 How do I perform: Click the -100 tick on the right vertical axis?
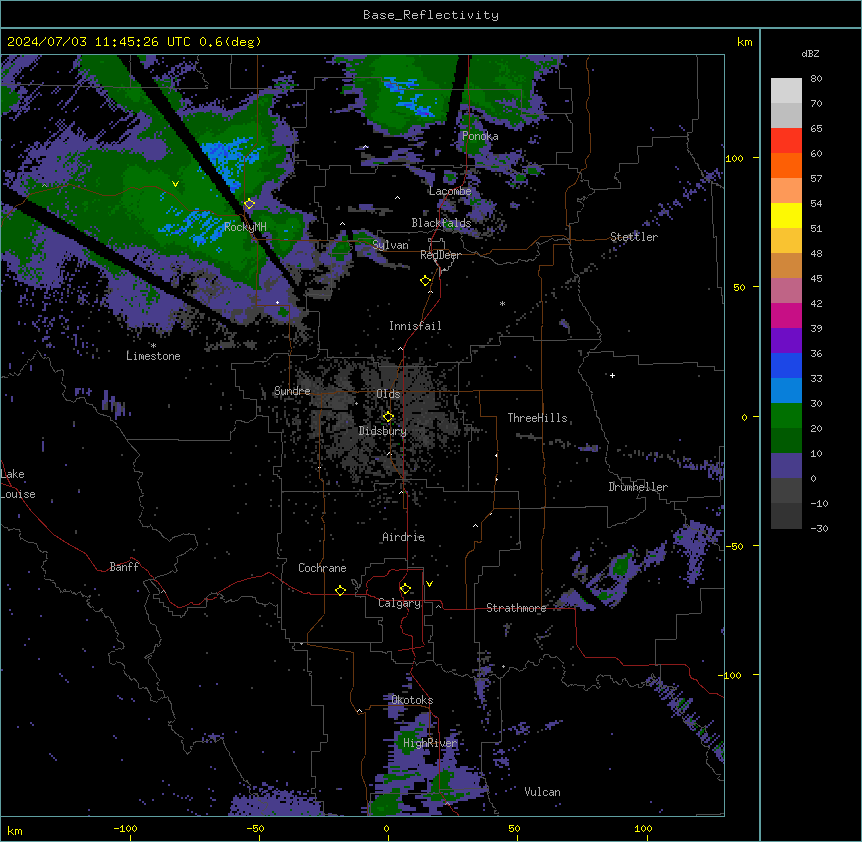(731, 675)
